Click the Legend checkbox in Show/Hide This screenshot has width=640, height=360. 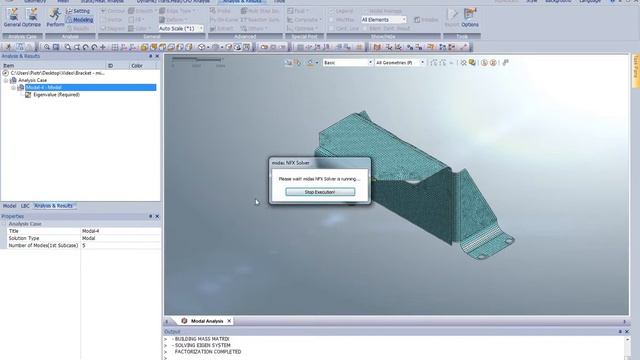(x=331, y=11)
